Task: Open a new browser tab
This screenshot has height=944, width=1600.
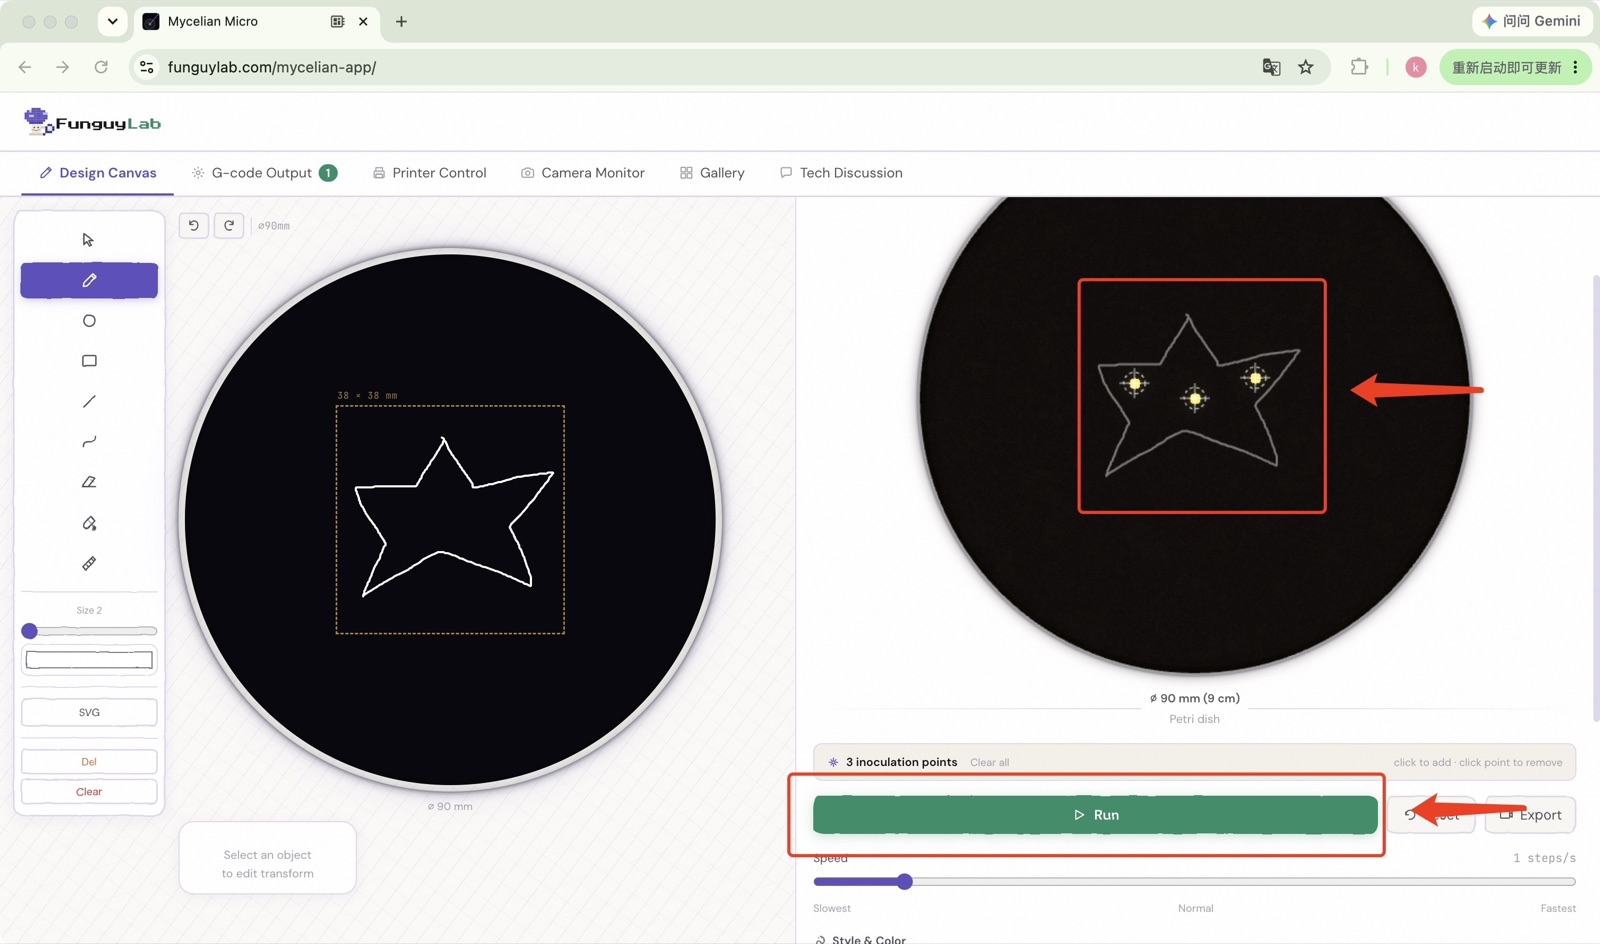Action: click(x=401, y=21)
